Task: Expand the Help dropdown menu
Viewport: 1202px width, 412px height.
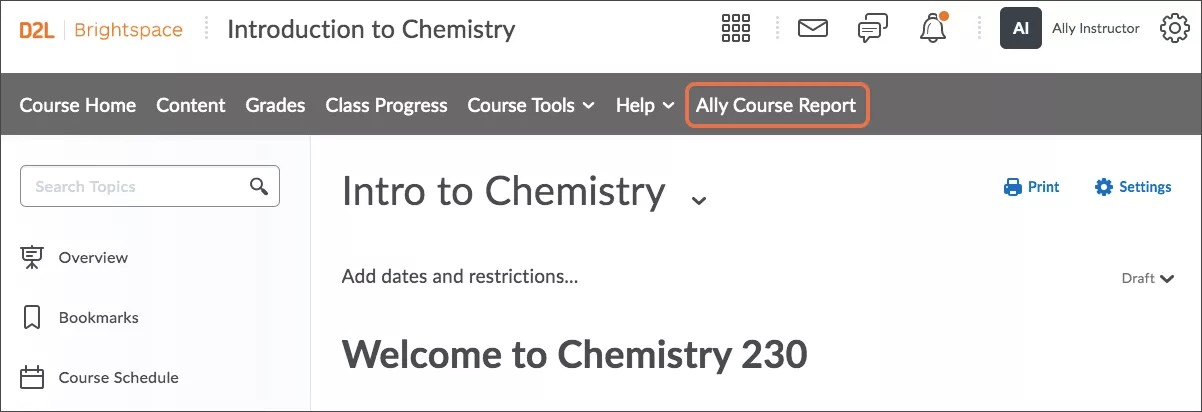Action: tap(645, 105)
